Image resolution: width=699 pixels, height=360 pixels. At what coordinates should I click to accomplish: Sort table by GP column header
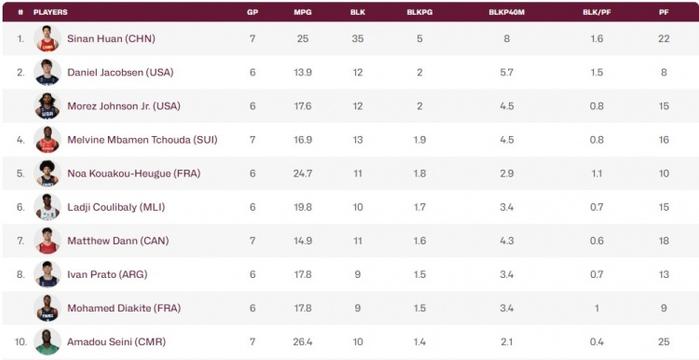coord(252,12)
